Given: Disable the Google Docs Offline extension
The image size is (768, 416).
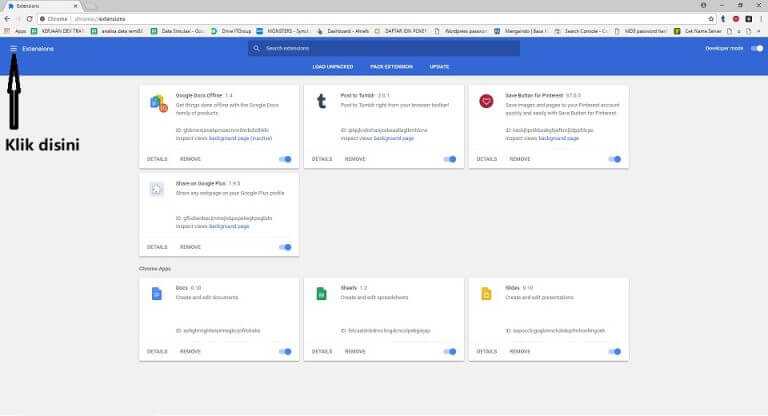Looking at the screenshot, I should click(x=286, y=159).
